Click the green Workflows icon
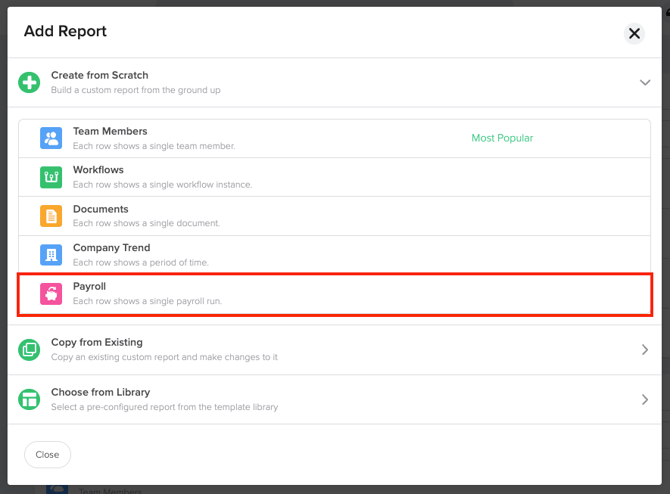The width and height of the screenshot is (670, 494). (x=51, y=177)
